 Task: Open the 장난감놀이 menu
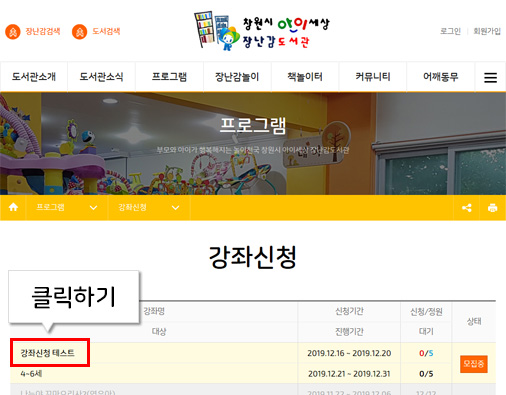(237, 77)
